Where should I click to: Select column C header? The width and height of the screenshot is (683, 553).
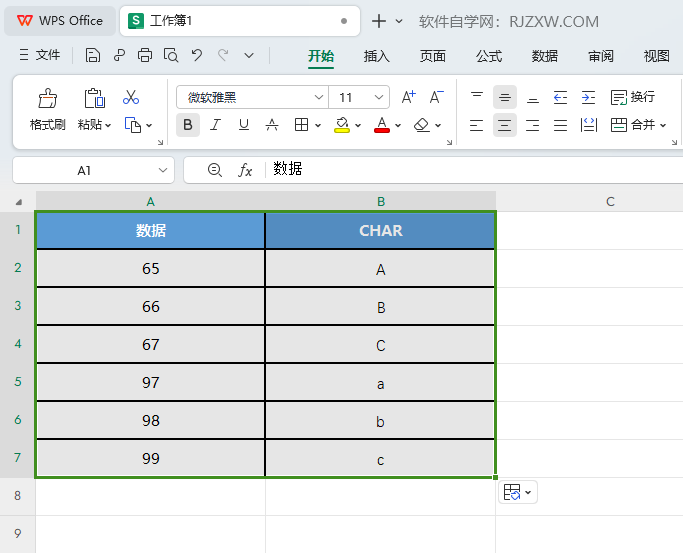(610, 202)
